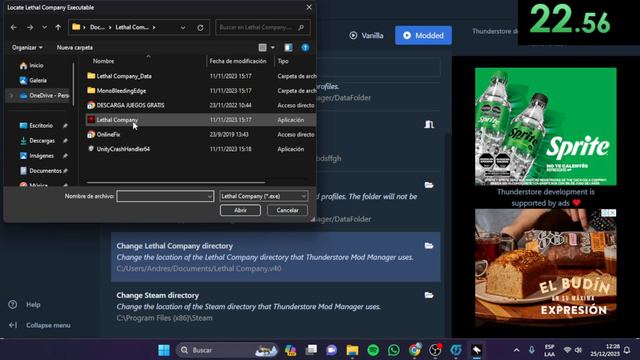Go back in the file dialog

pyautogui.click(x=14, y=27)
